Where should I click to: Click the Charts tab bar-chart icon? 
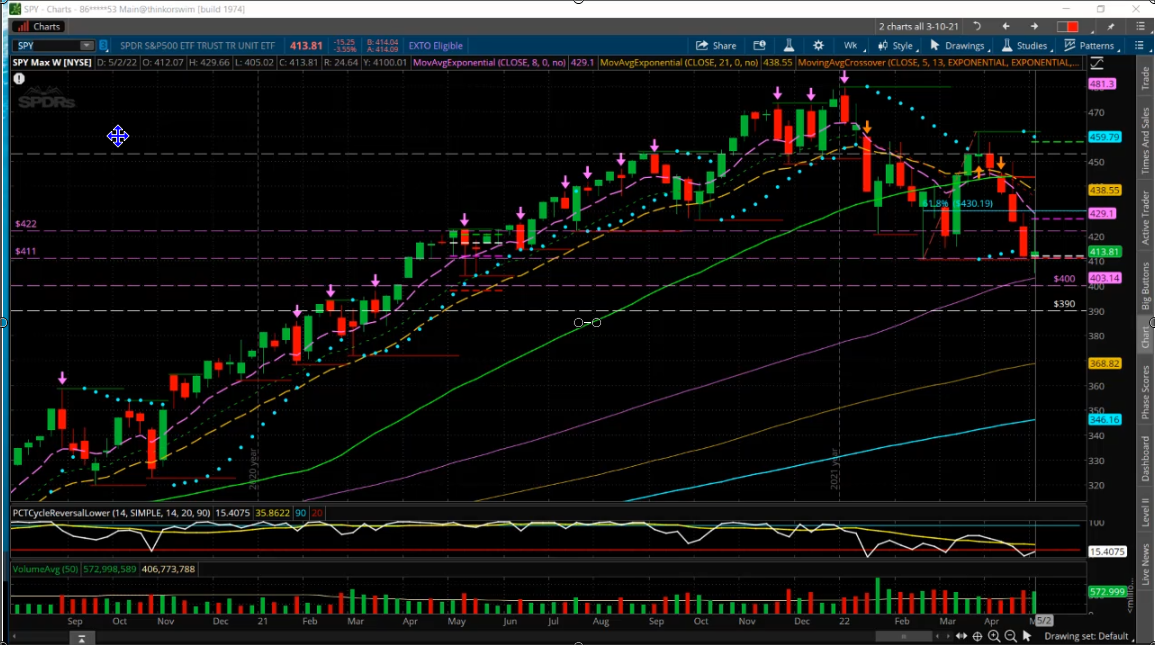(22, 27)
